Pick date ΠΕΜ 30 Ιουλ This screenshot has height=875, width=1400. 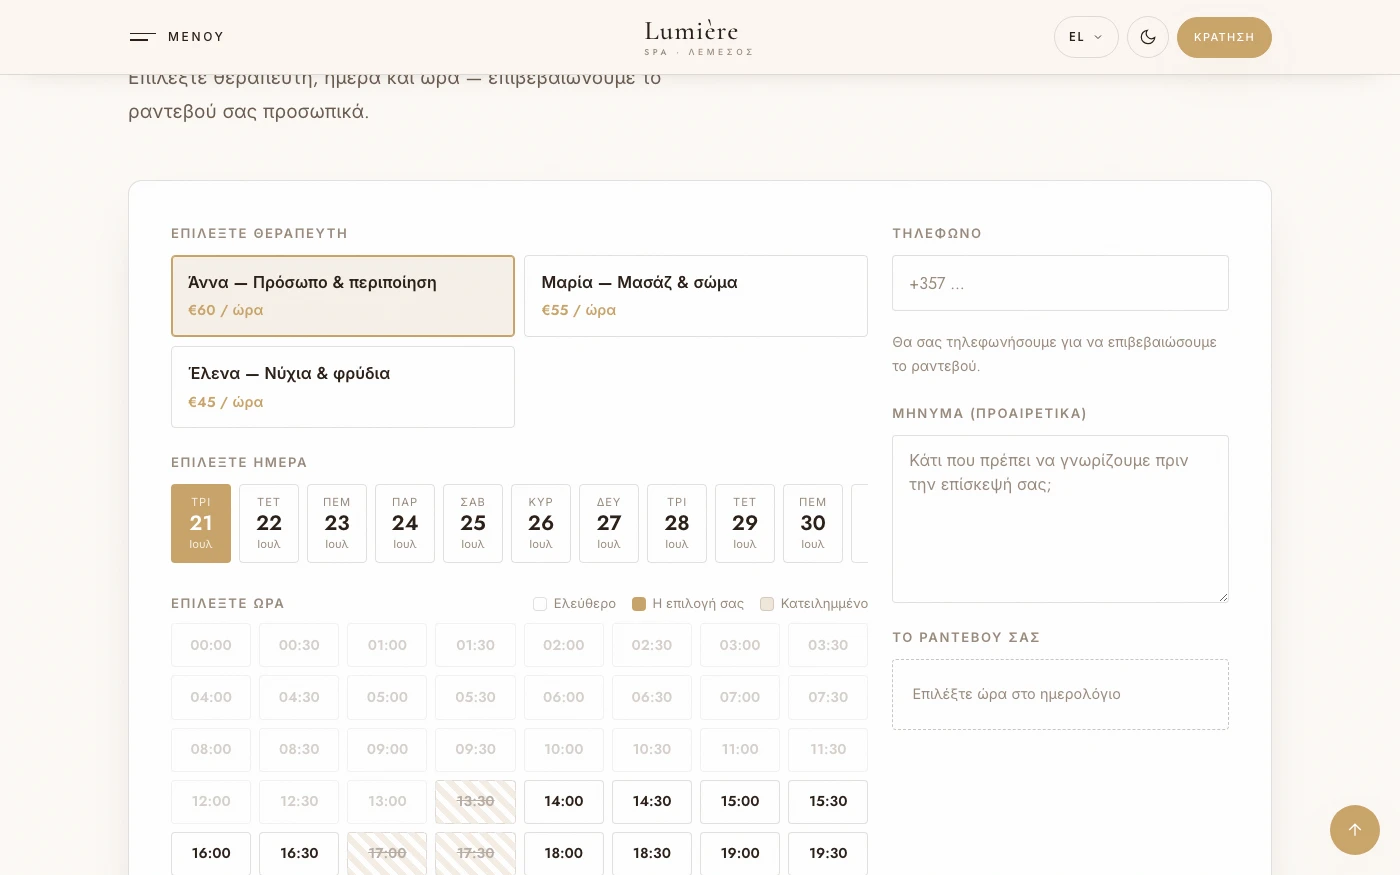click(813, 523)
